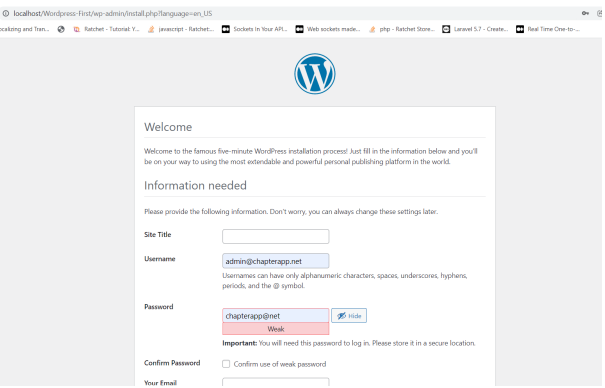The width and height of the screenshot is (605, 388).
Task: Click the saved password key icon
Action: tap(585, 13)
